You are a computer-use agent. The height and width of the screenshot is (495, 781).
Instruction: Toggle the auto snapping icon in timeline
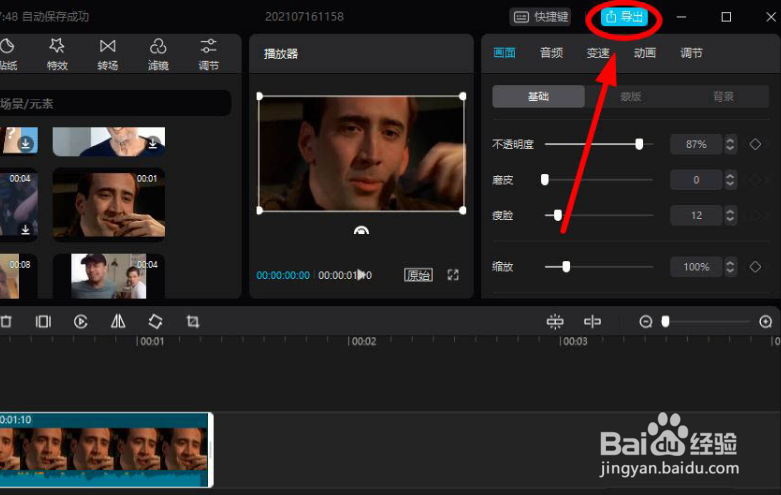[x=555, y=322]
